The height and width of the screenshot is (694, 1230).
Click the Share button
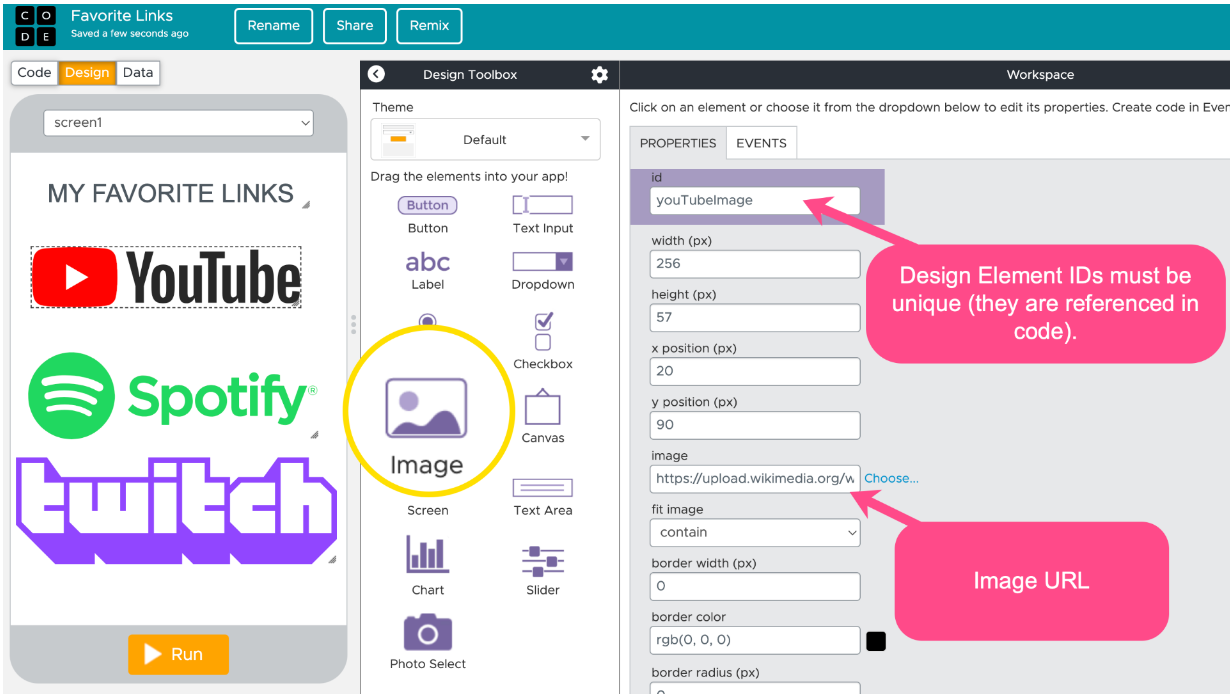(x=355, y=26)
